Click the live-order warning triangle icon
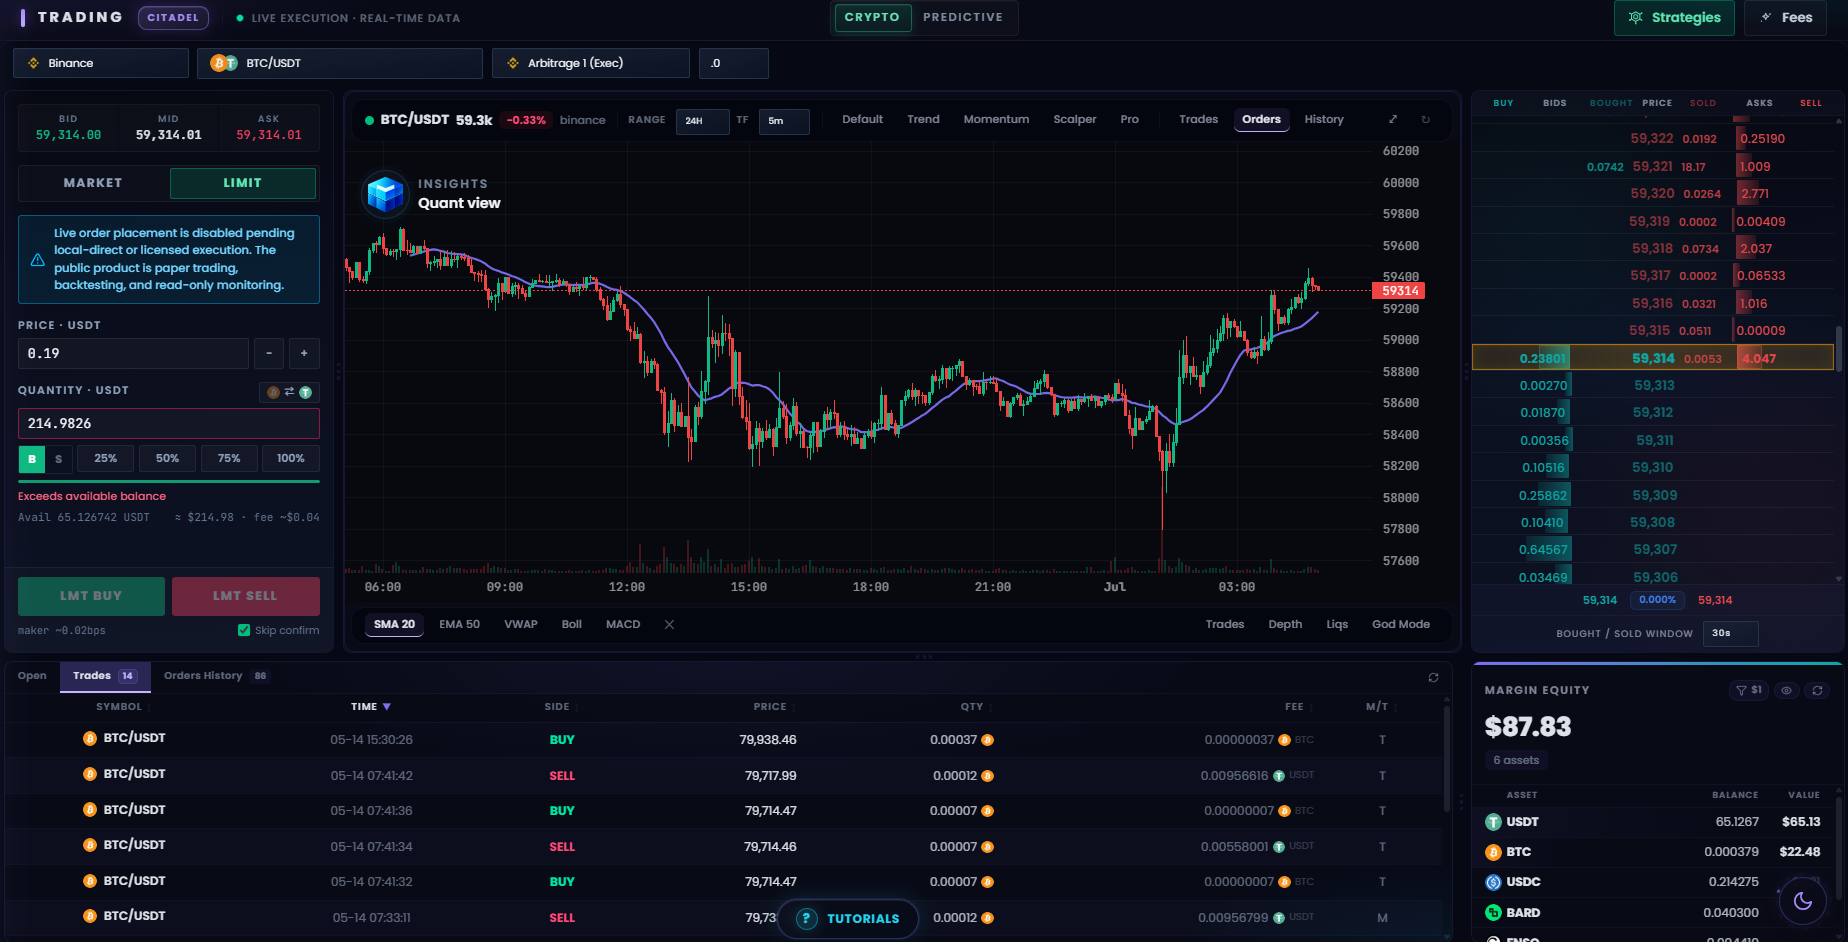The width and height of the screenshot is (1848, 942). (x=37, y=260)
